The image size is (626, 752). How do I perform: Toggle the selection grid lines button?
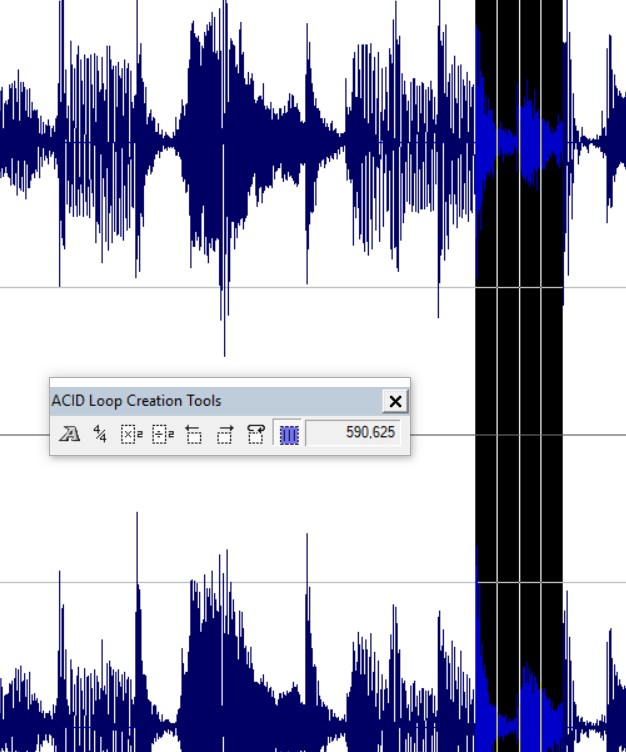[x=289, y=434]
